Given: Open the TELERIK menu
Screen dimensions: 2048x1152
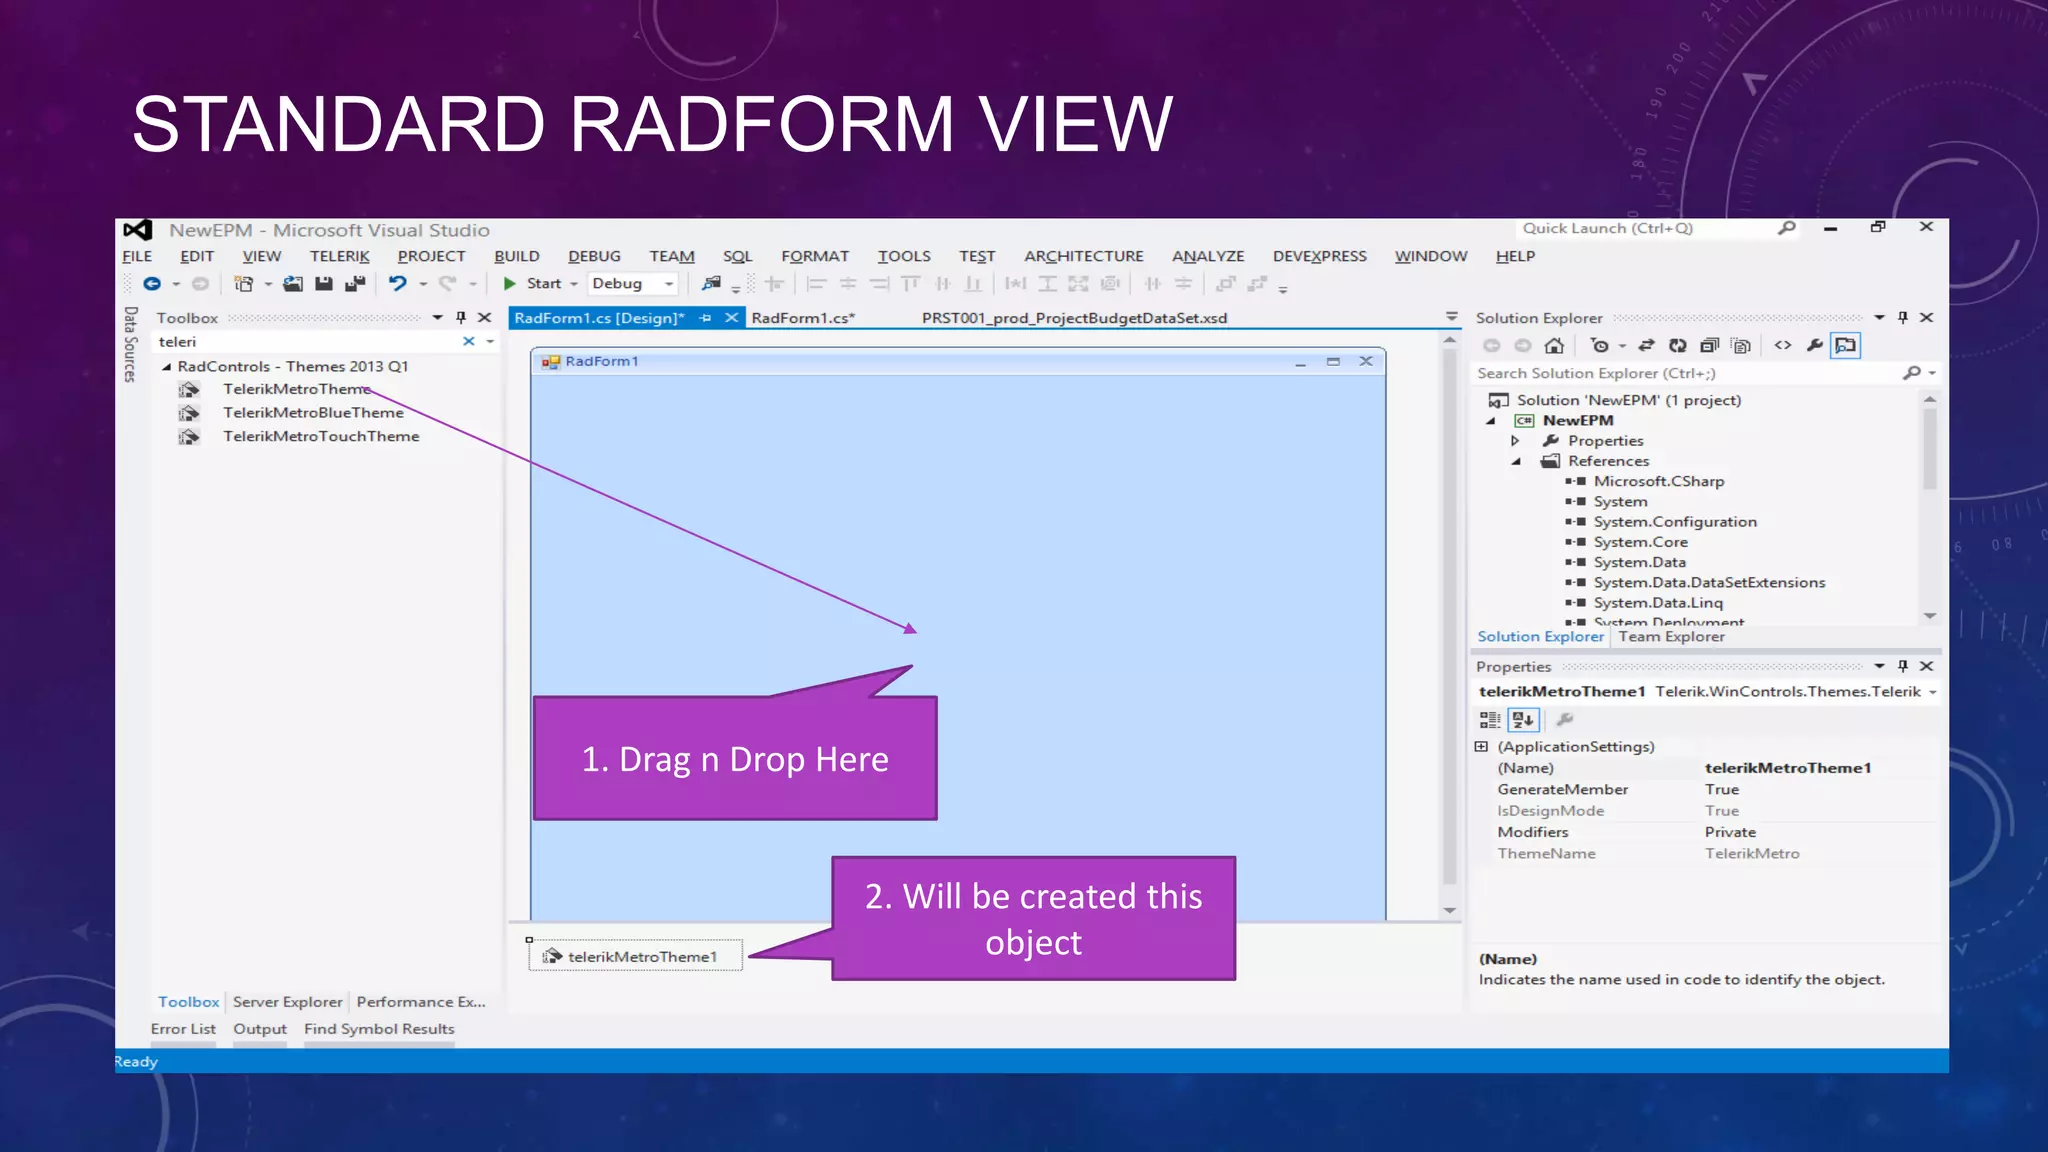Looking at the screenshot, I should pos(339,257).
